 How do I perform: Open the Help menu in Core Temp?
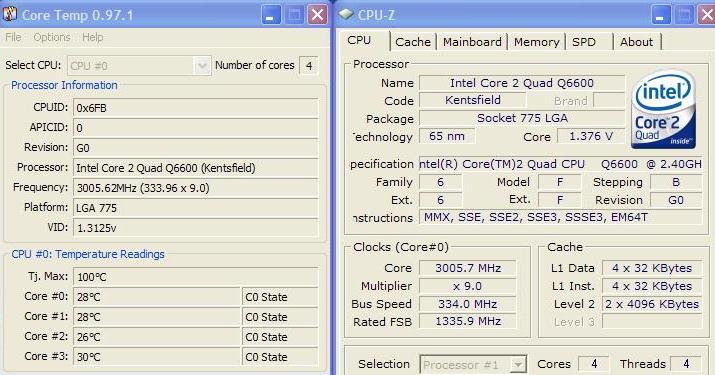pyautogui.click(x=93, y=37)
